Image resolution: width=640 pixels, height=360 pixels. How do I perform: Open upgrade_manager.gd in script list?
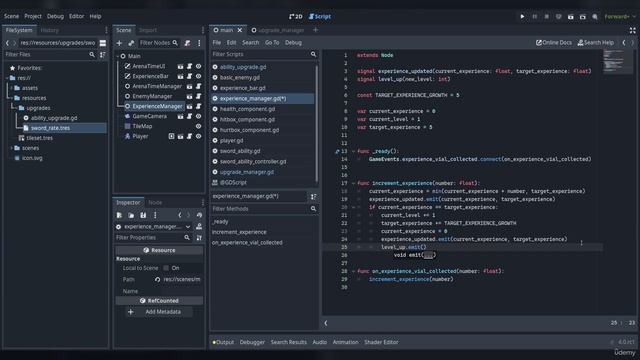(247, 172)
